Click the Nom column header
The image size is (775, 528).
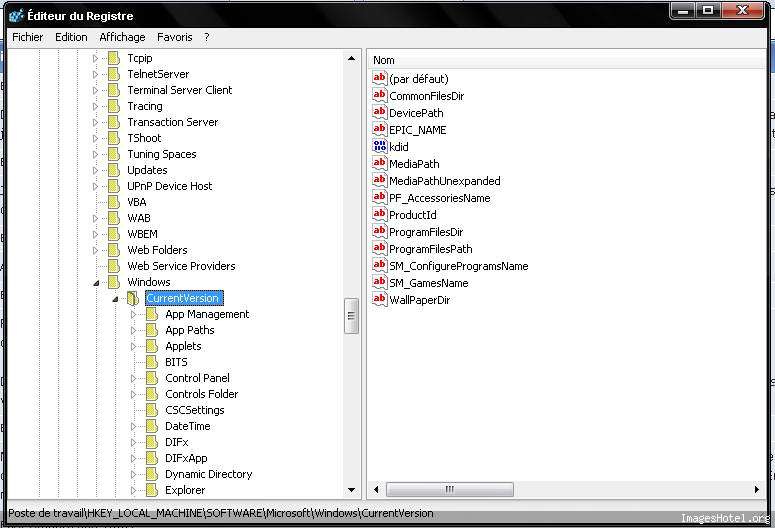coord(568,60)
